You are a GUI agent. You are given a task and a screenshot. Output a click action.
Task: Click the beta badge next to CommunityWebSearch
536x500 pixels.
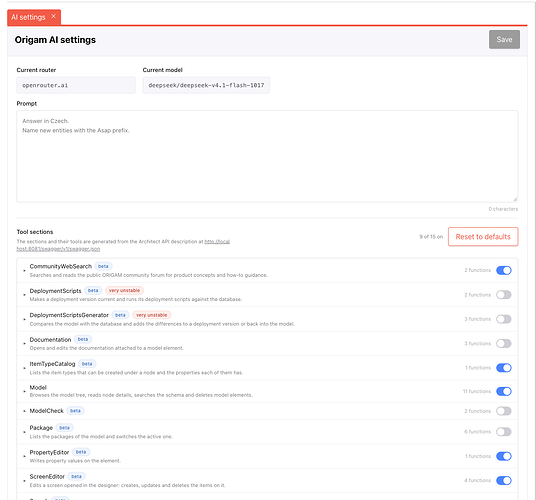(x=103, y=266)
